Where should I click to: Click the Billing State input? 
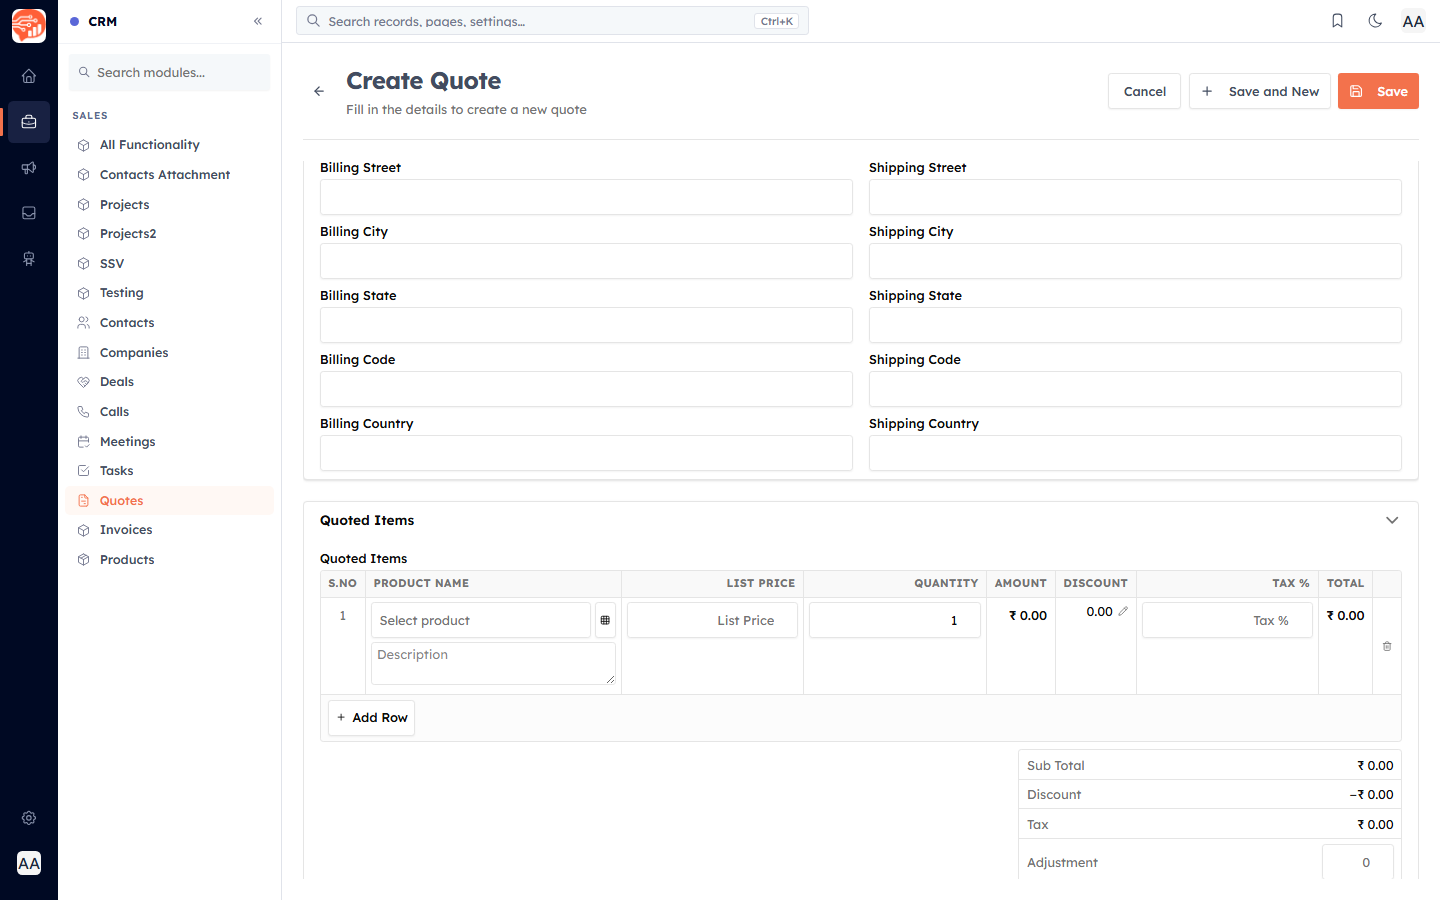(586, 325)
